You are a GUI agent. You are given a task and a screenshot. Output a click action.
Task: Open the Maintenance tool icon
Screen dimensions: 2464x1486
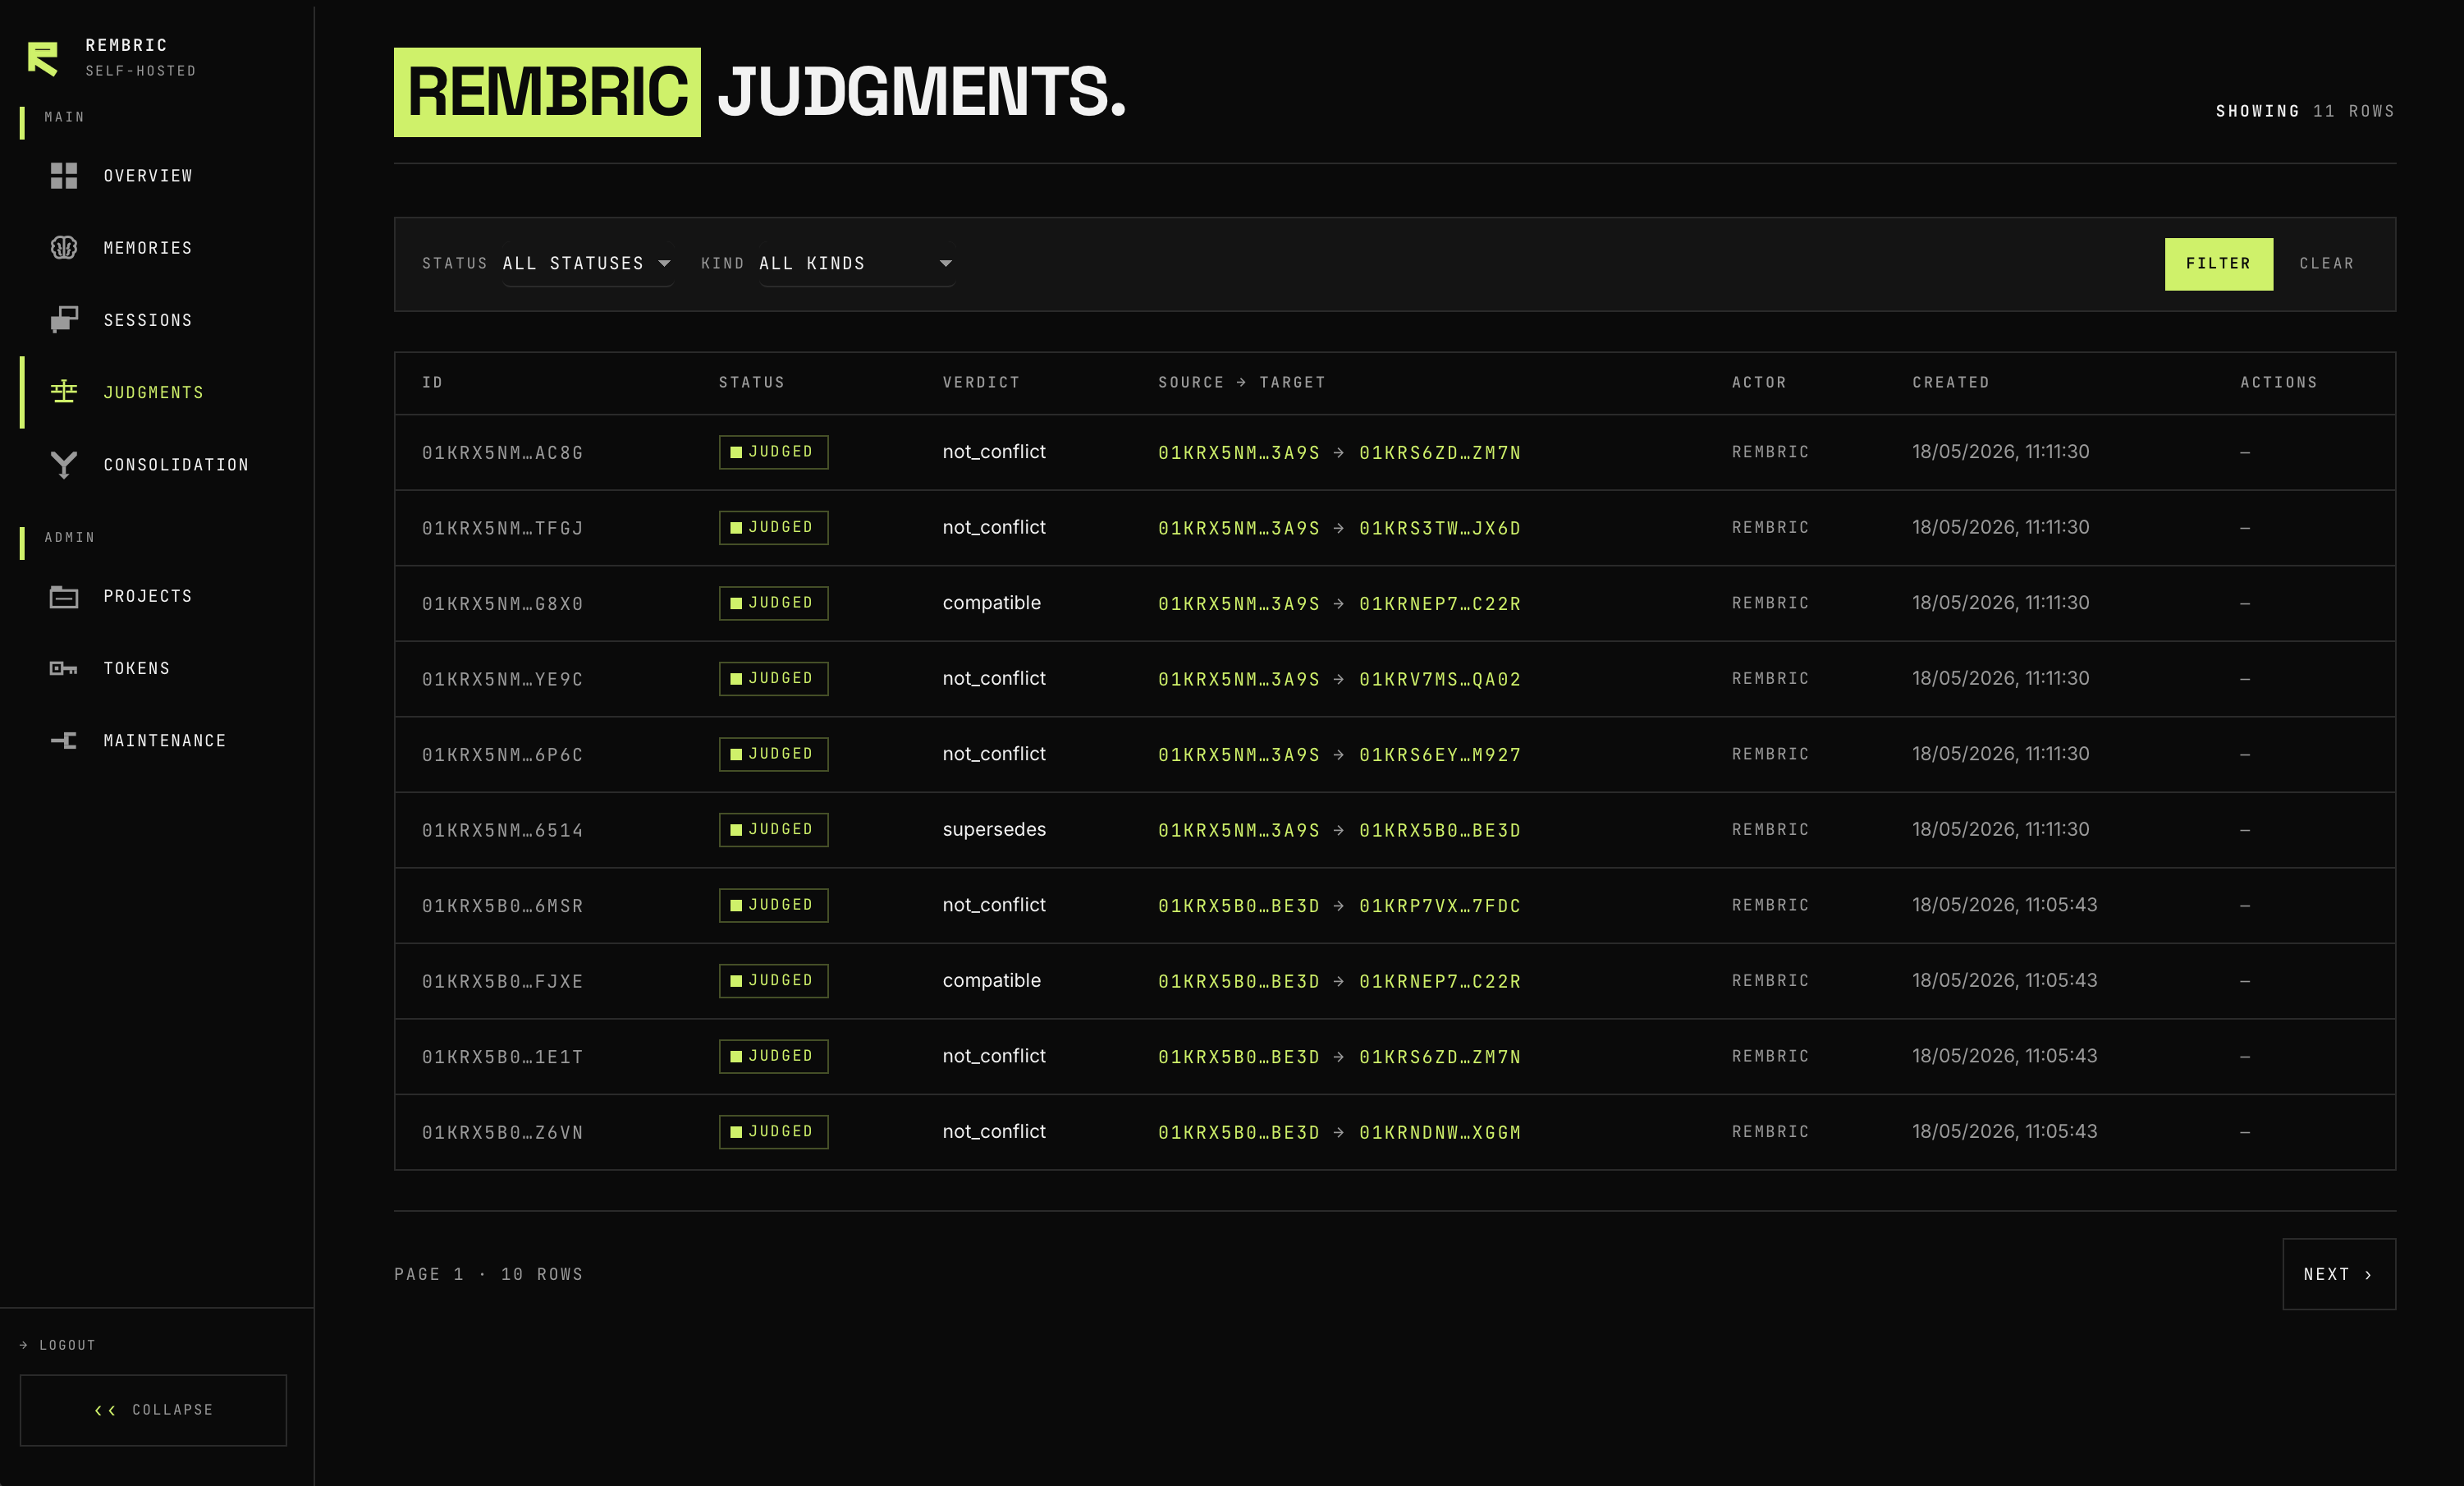pyautogui.click(x=64, y=741)
